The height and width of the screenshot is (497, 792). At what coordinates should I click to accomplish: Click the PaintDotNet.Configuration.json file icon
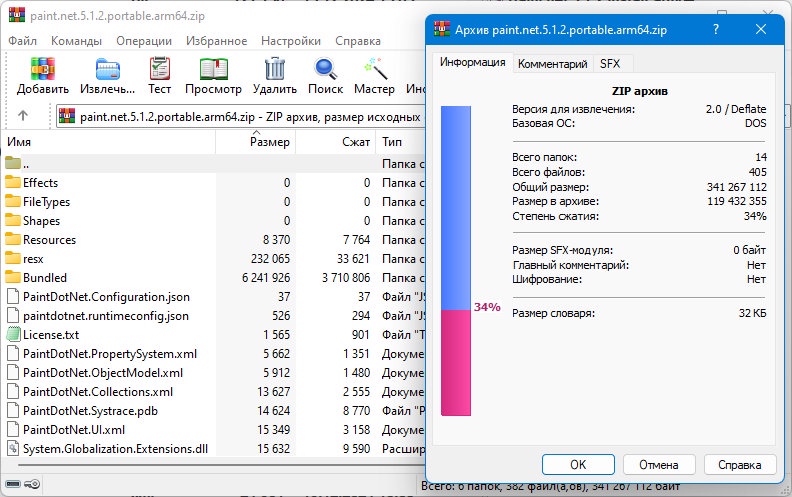(x=13, y=296)
